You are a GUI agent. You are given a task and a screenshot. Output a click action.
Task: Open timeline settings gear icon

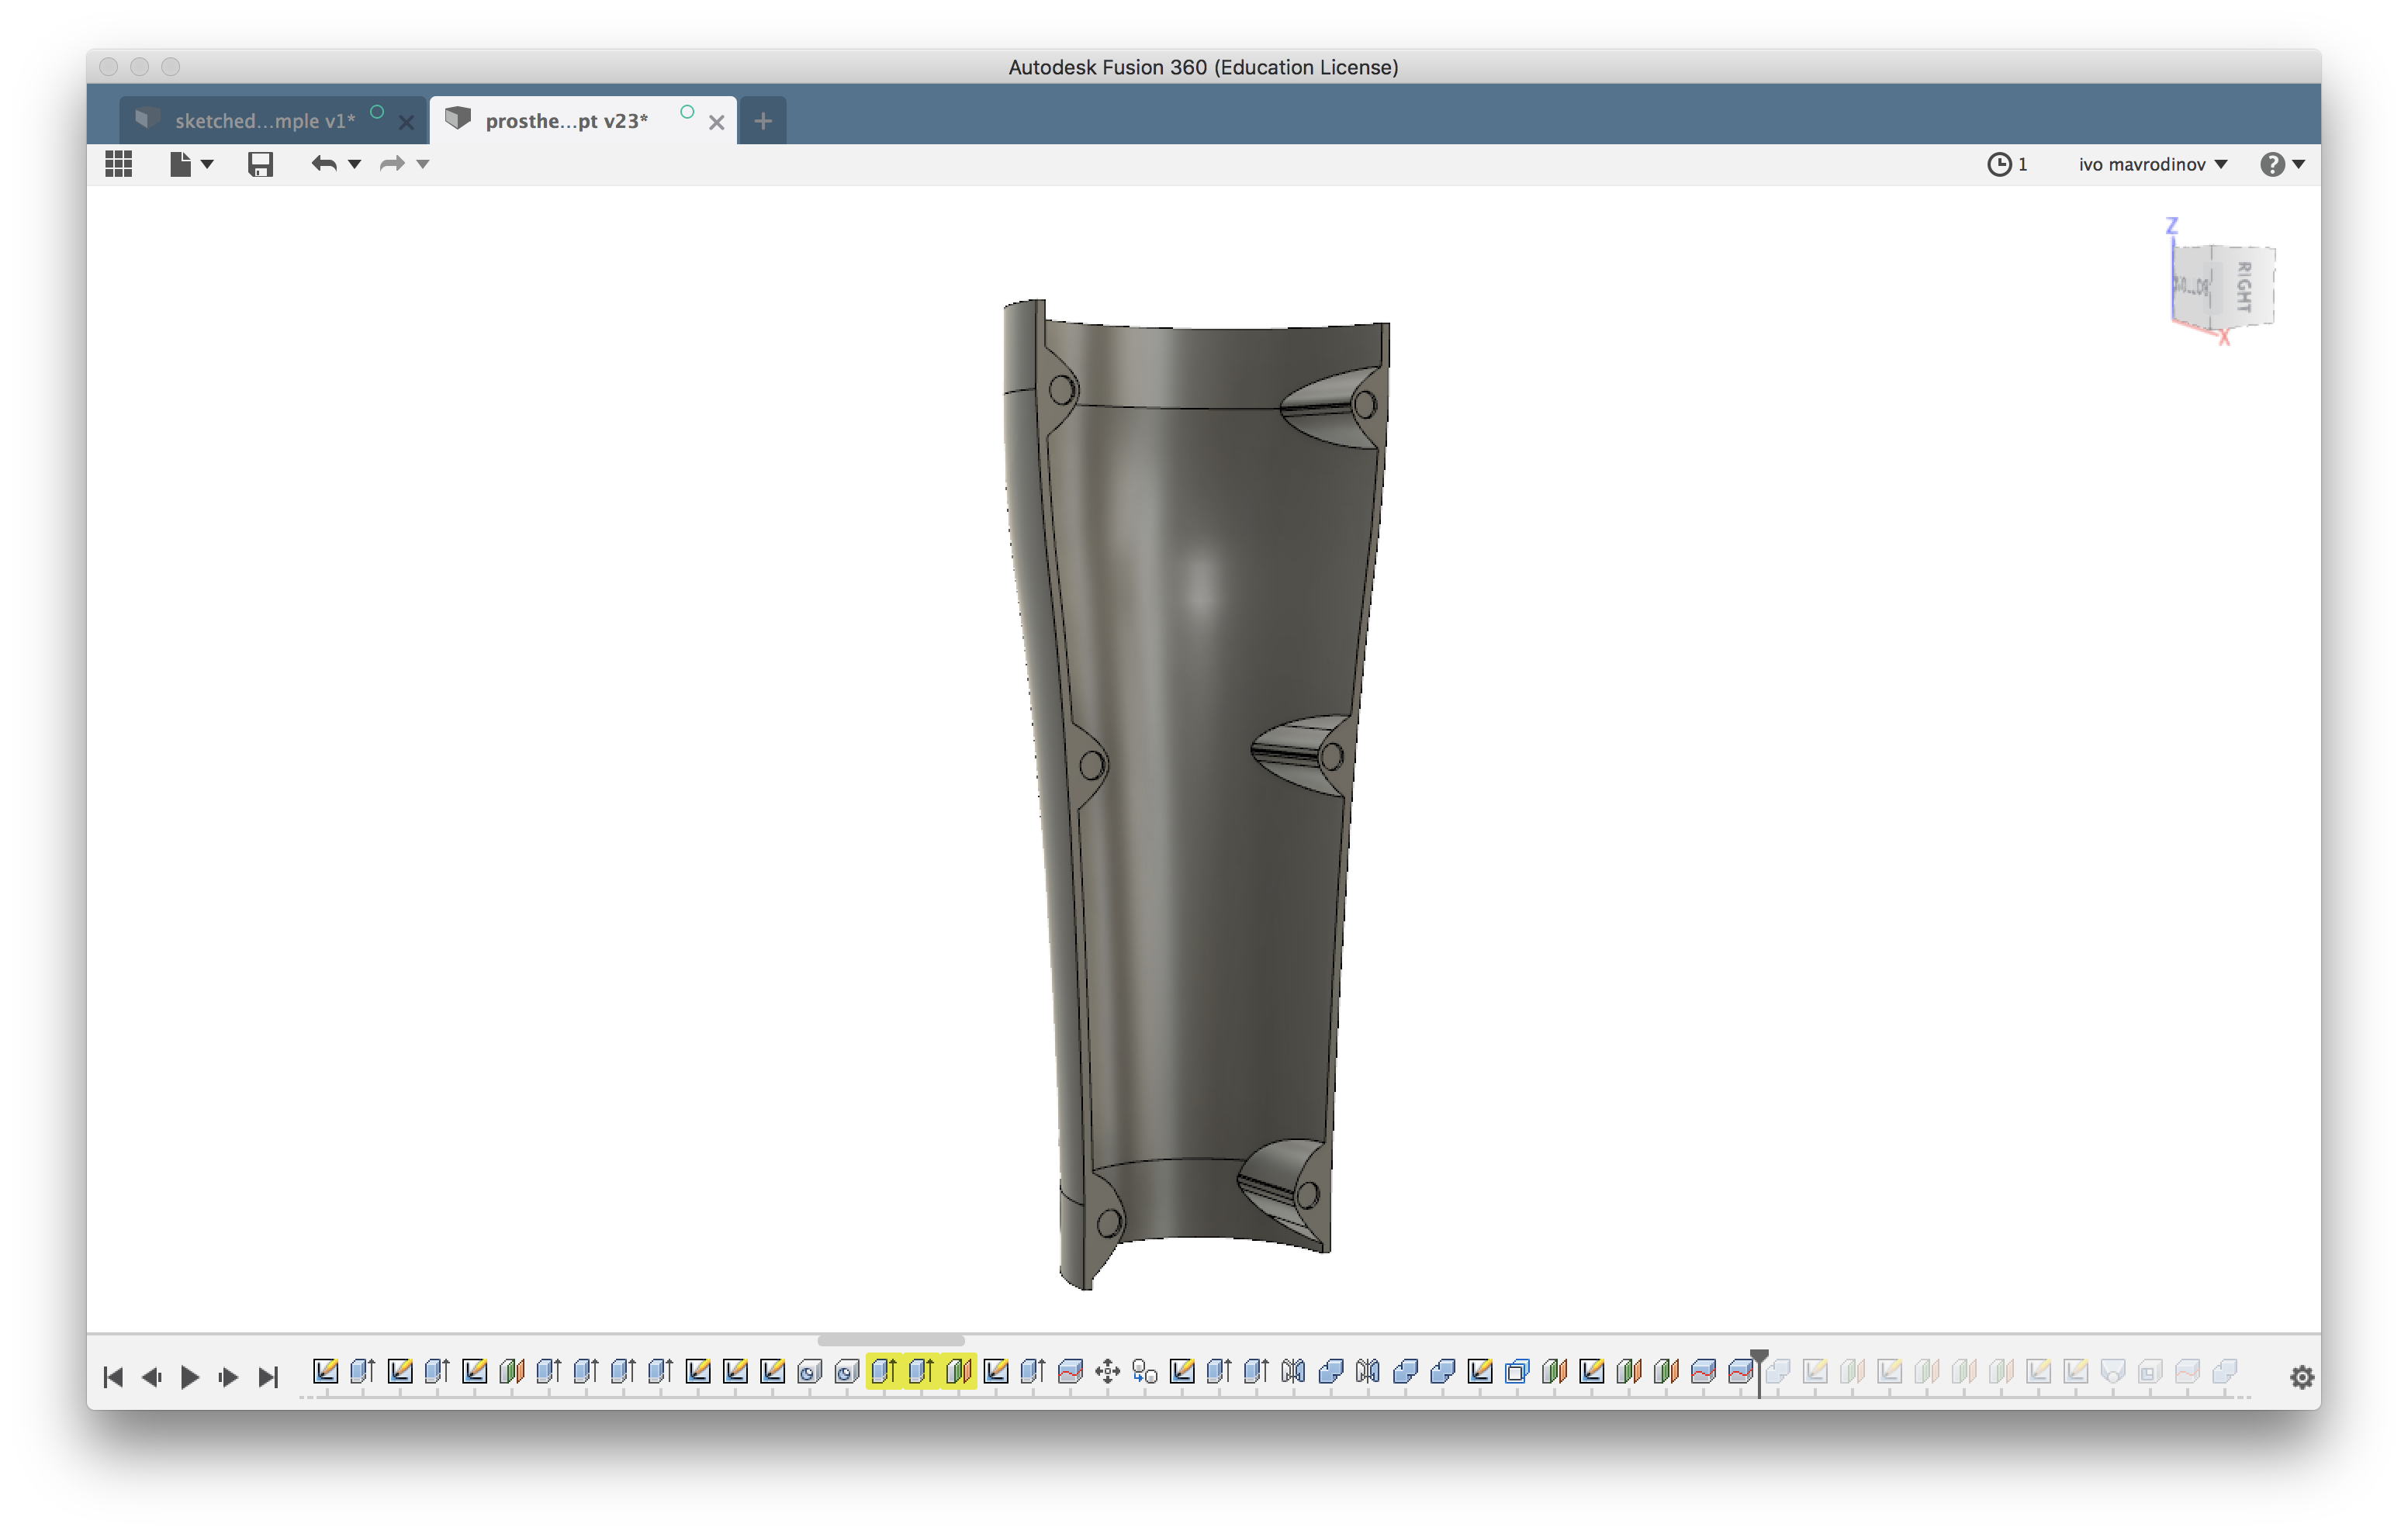pos(2302,1377)
